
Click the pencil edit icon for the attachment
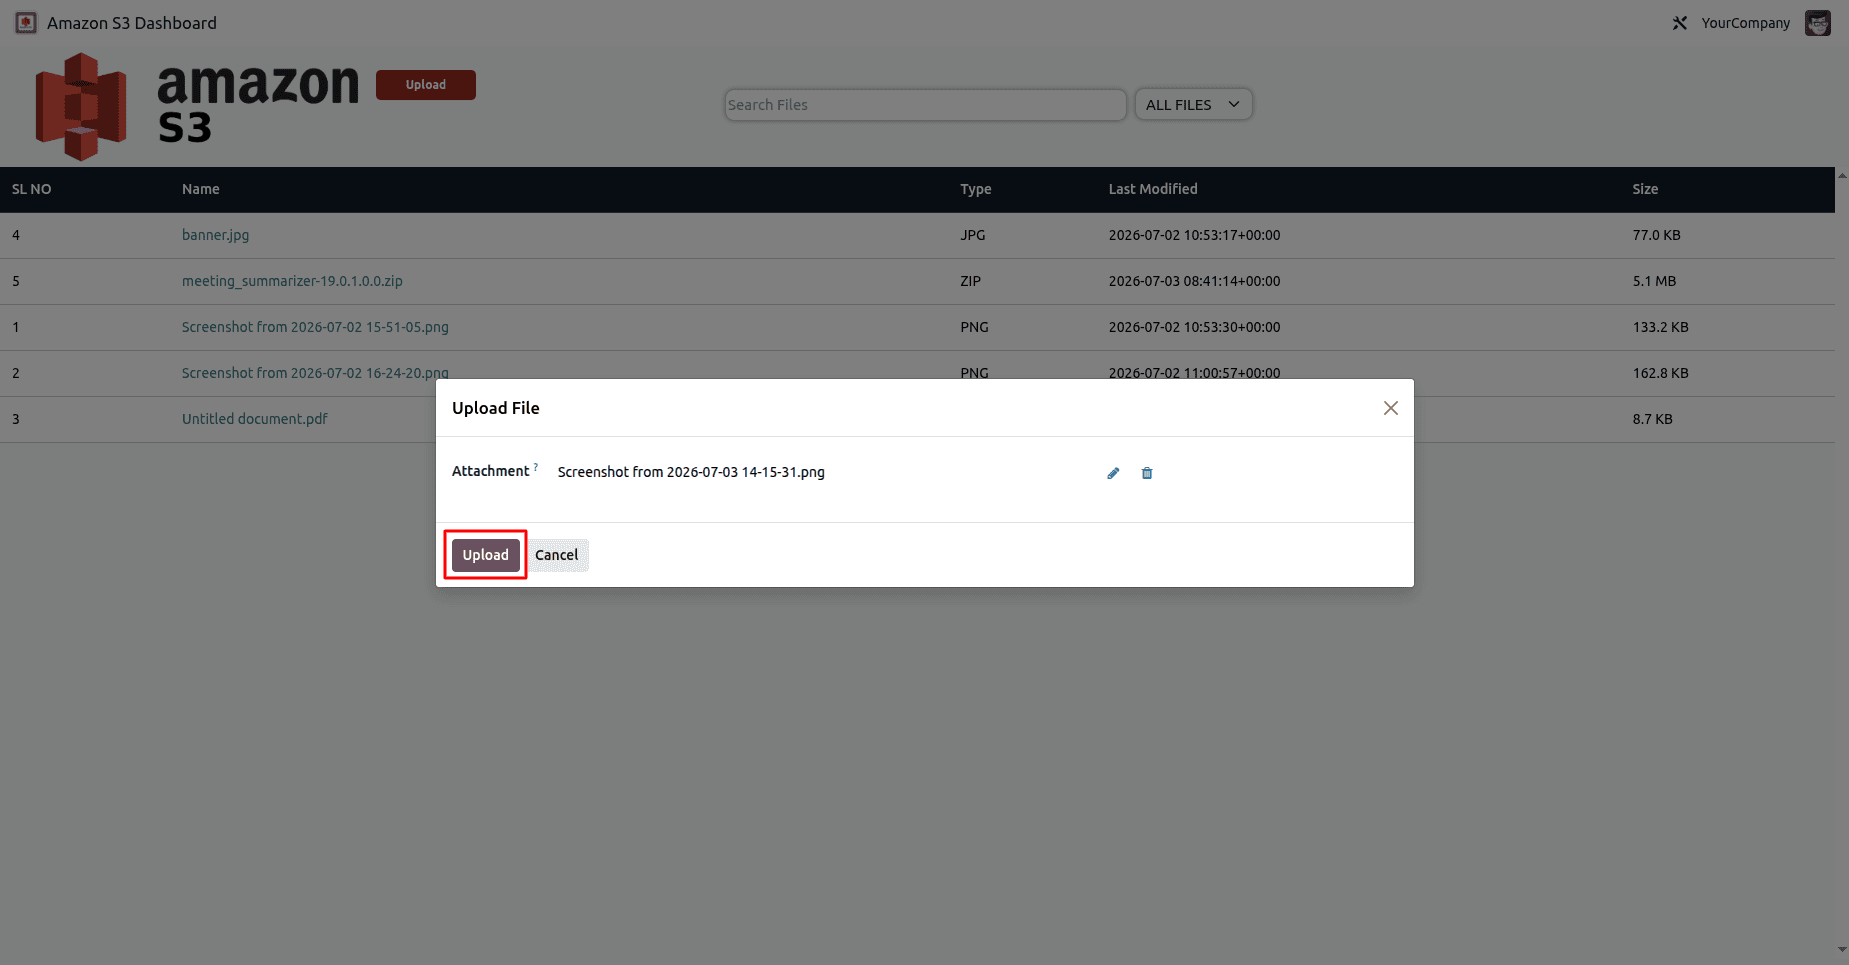(1113, 473)
